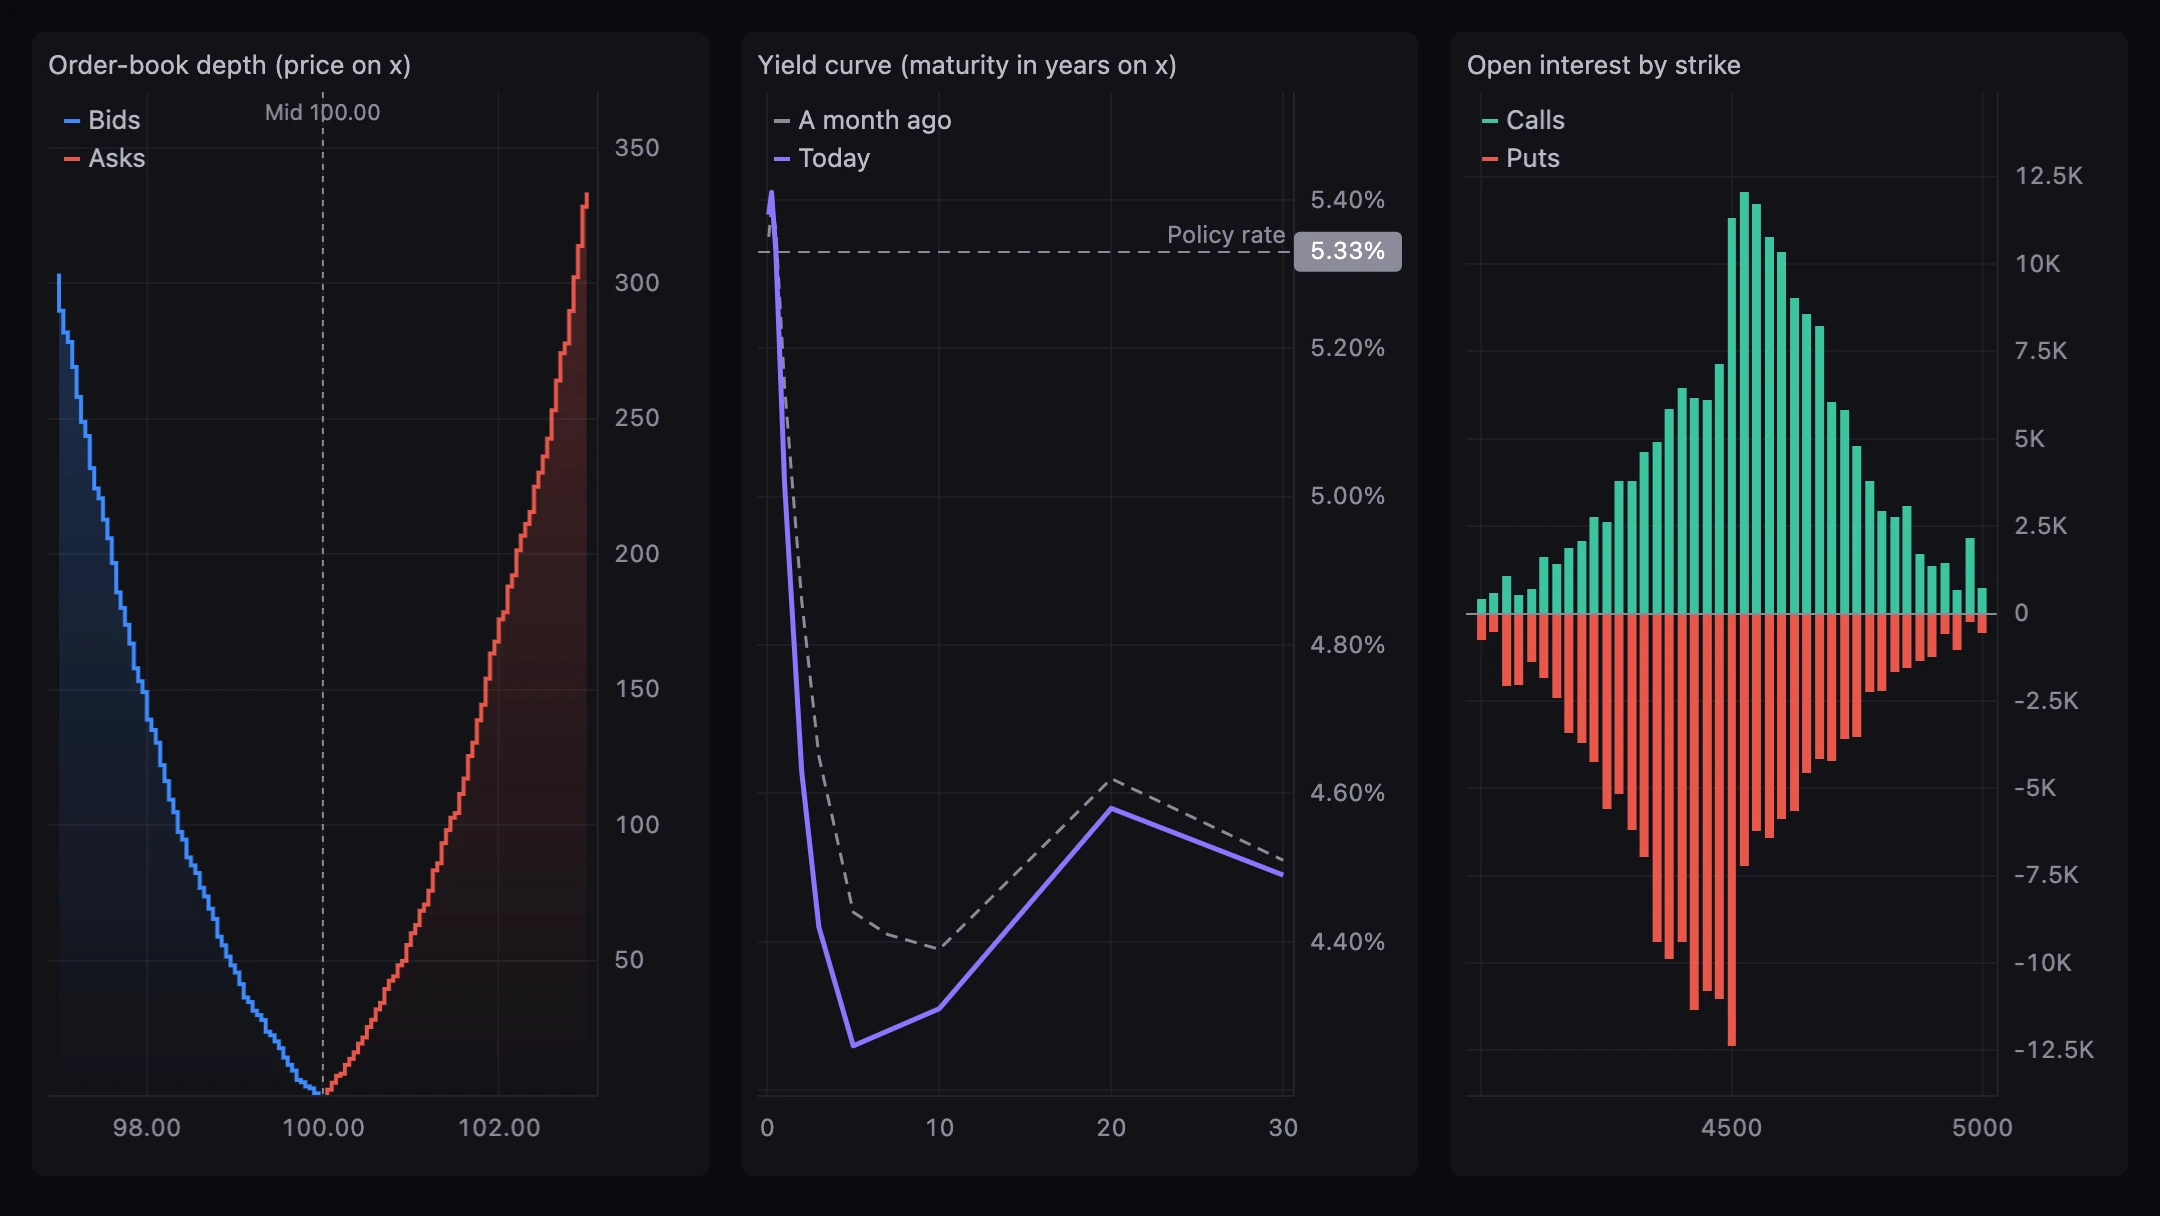Image resolution: width=2160 pixels, height=1216 pixels.
Task: Click the 5.20% yield axis label
Action: coord(1348,348)
